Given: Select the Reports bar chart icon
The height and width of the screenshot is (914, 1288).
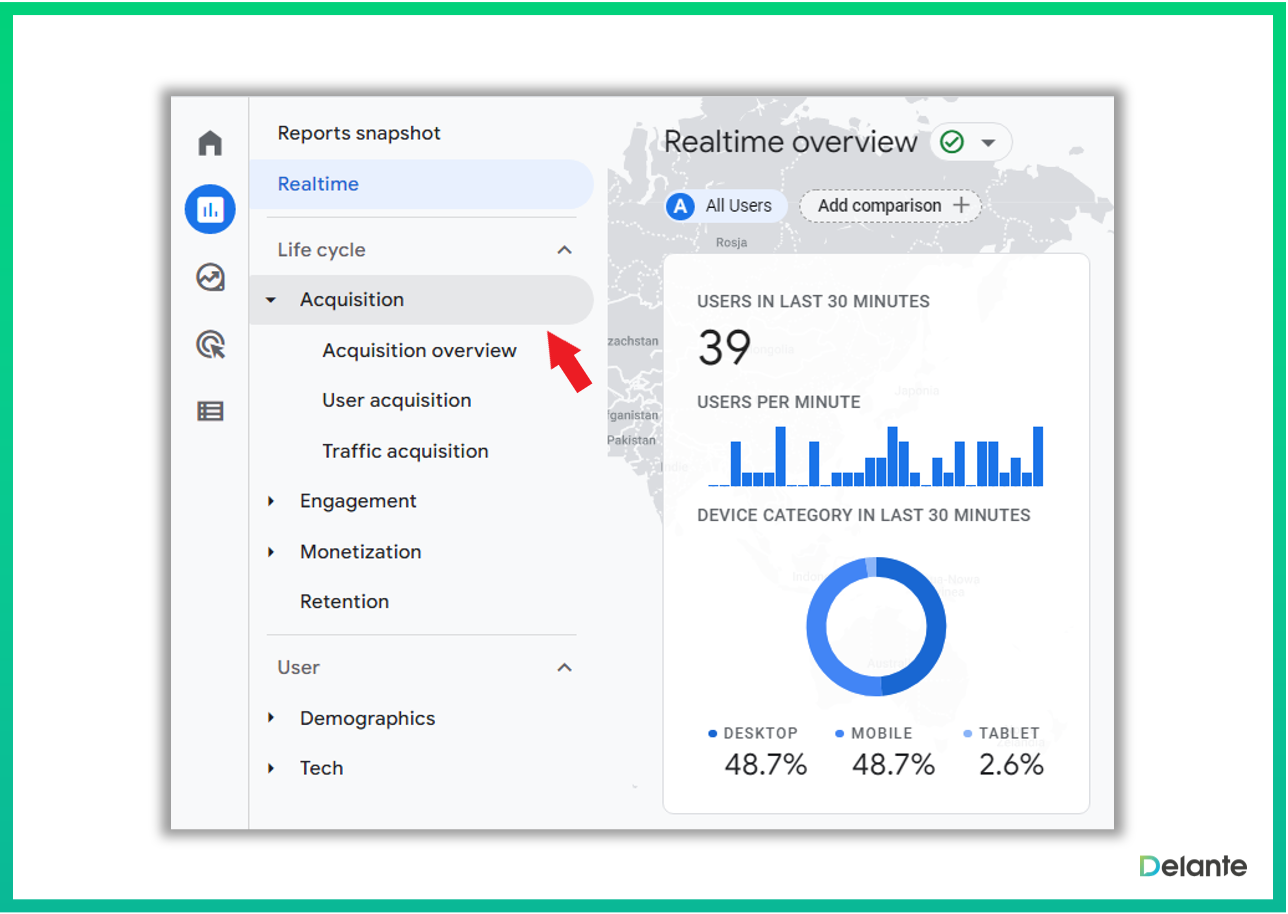Looking at the screenshot, I should pyautogui.click(x=210, y=210).
